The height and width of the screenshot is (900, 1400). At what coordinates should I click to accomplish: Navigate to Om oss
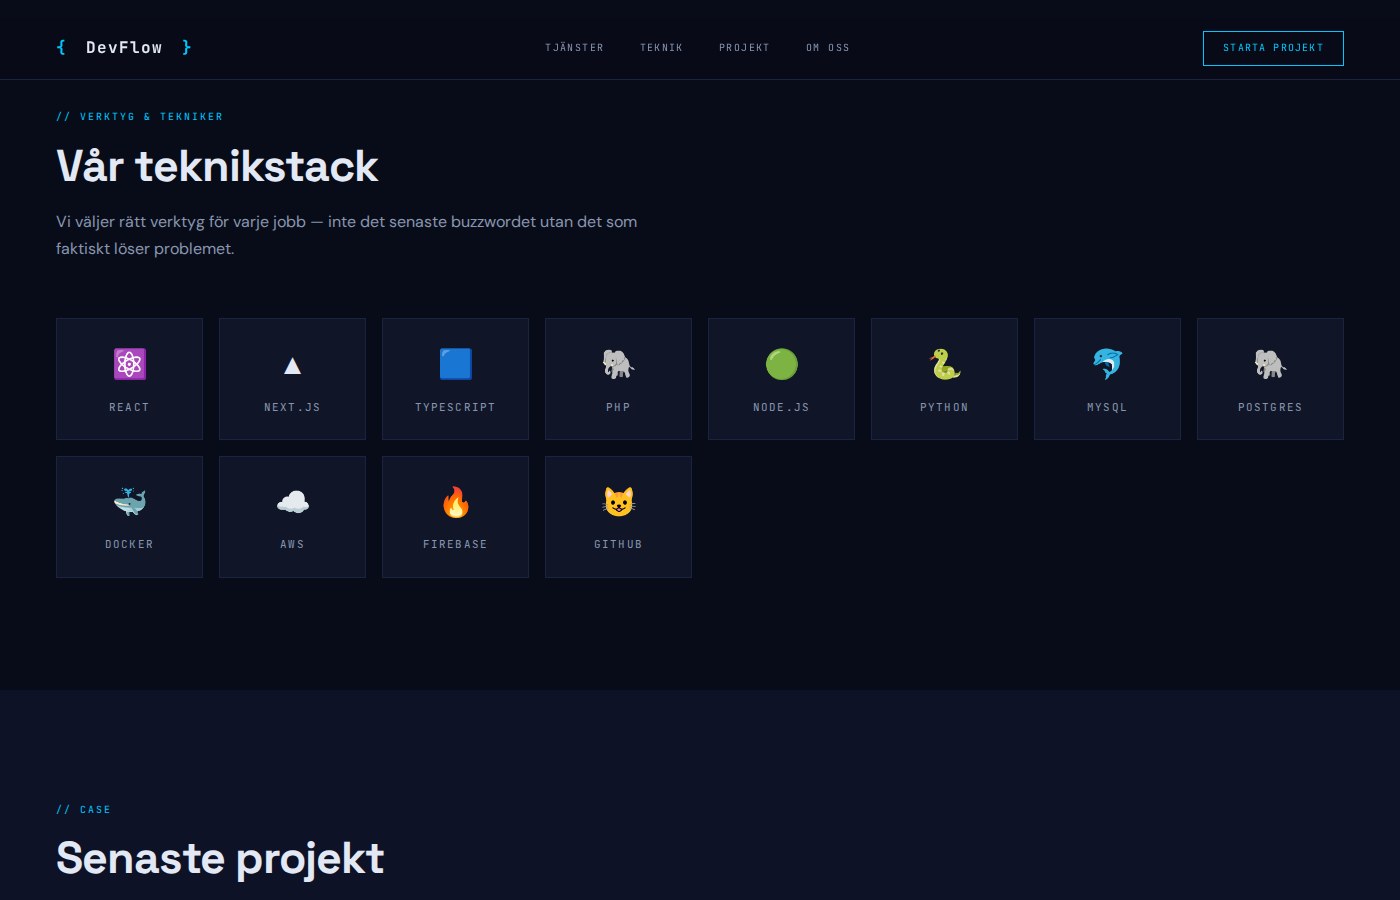(x=828, y=48)
